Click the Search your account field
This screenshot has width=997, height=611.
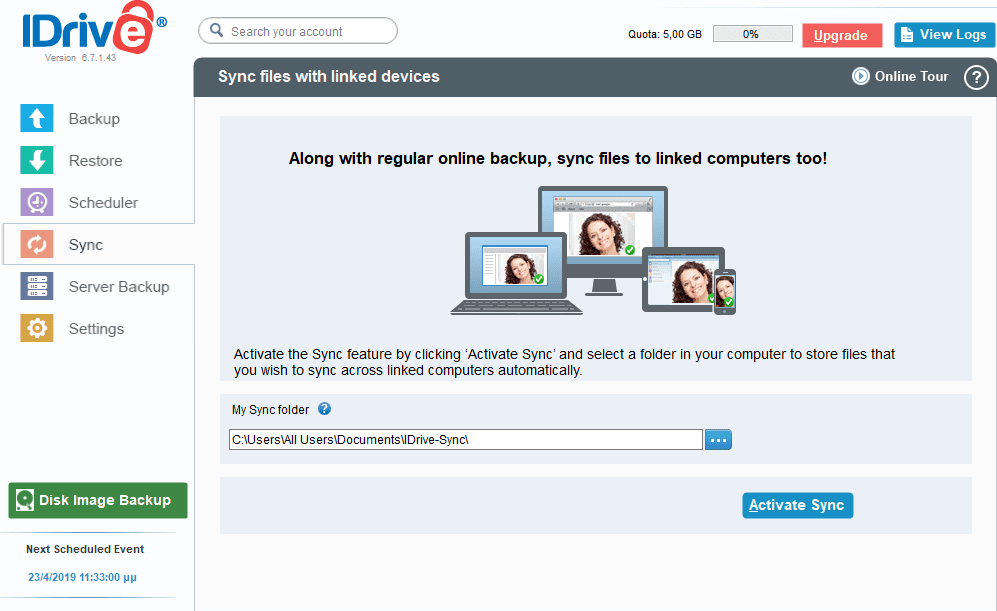tap(298, 31)
